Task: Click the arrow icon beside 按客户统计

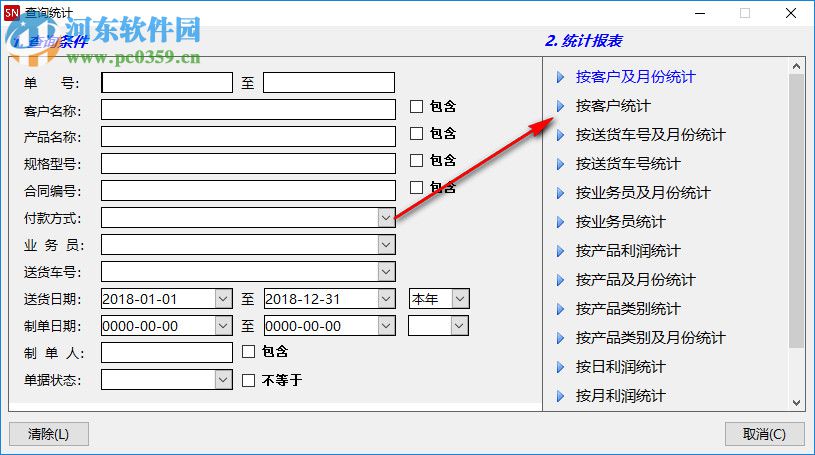Action: (x=560, y=106)
